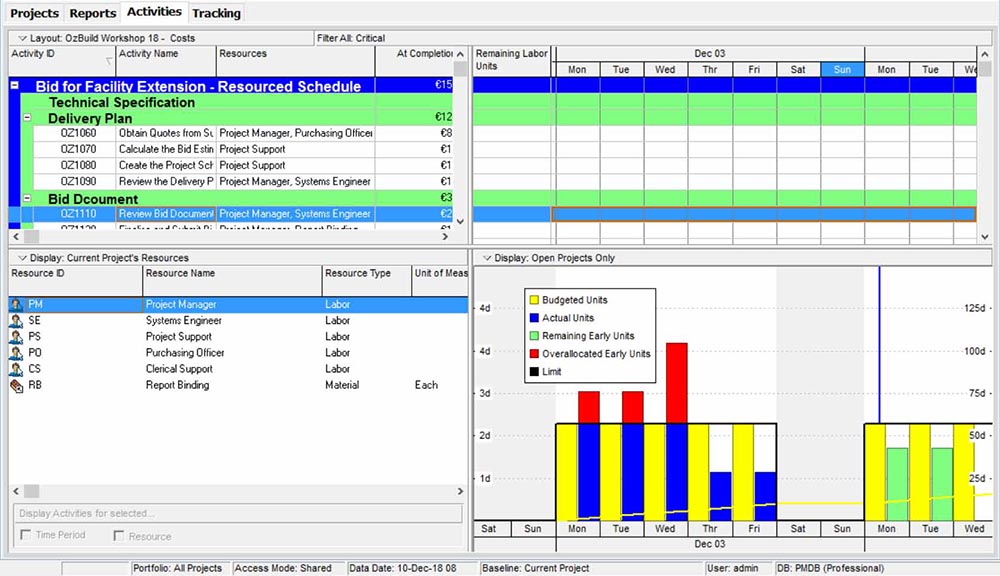The image size is (1000, 576).
Task: Click the red Overallocated Early Units legend swatch
Action: (x=534, y=354)
